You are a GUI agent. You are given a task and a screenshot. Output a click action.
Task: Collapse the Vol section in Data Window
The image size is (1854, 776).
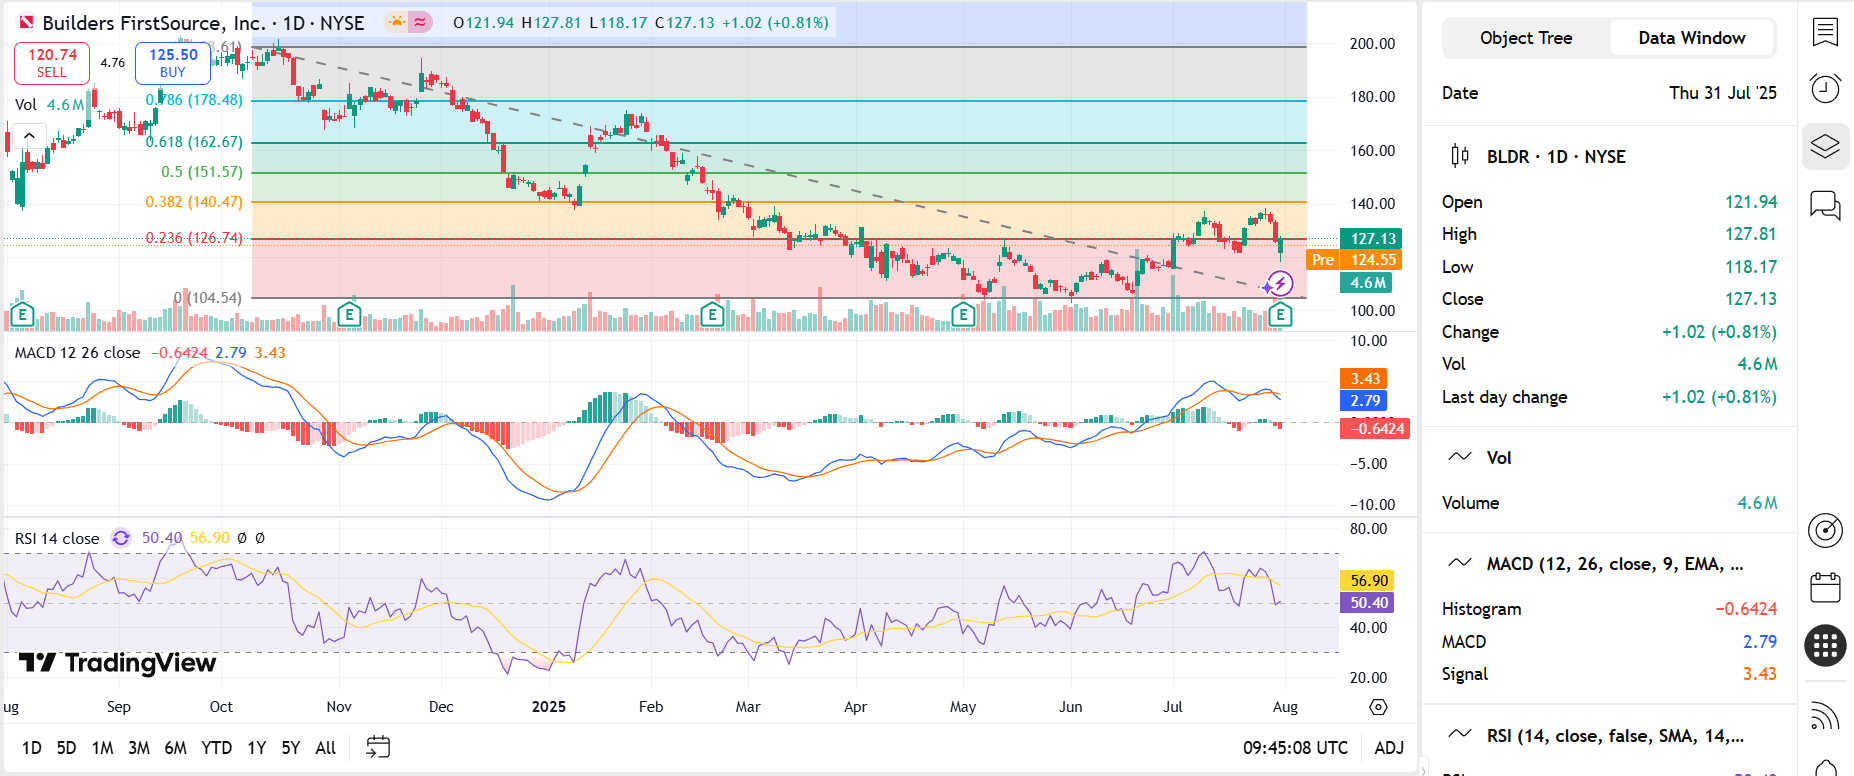pos(1460,457)
